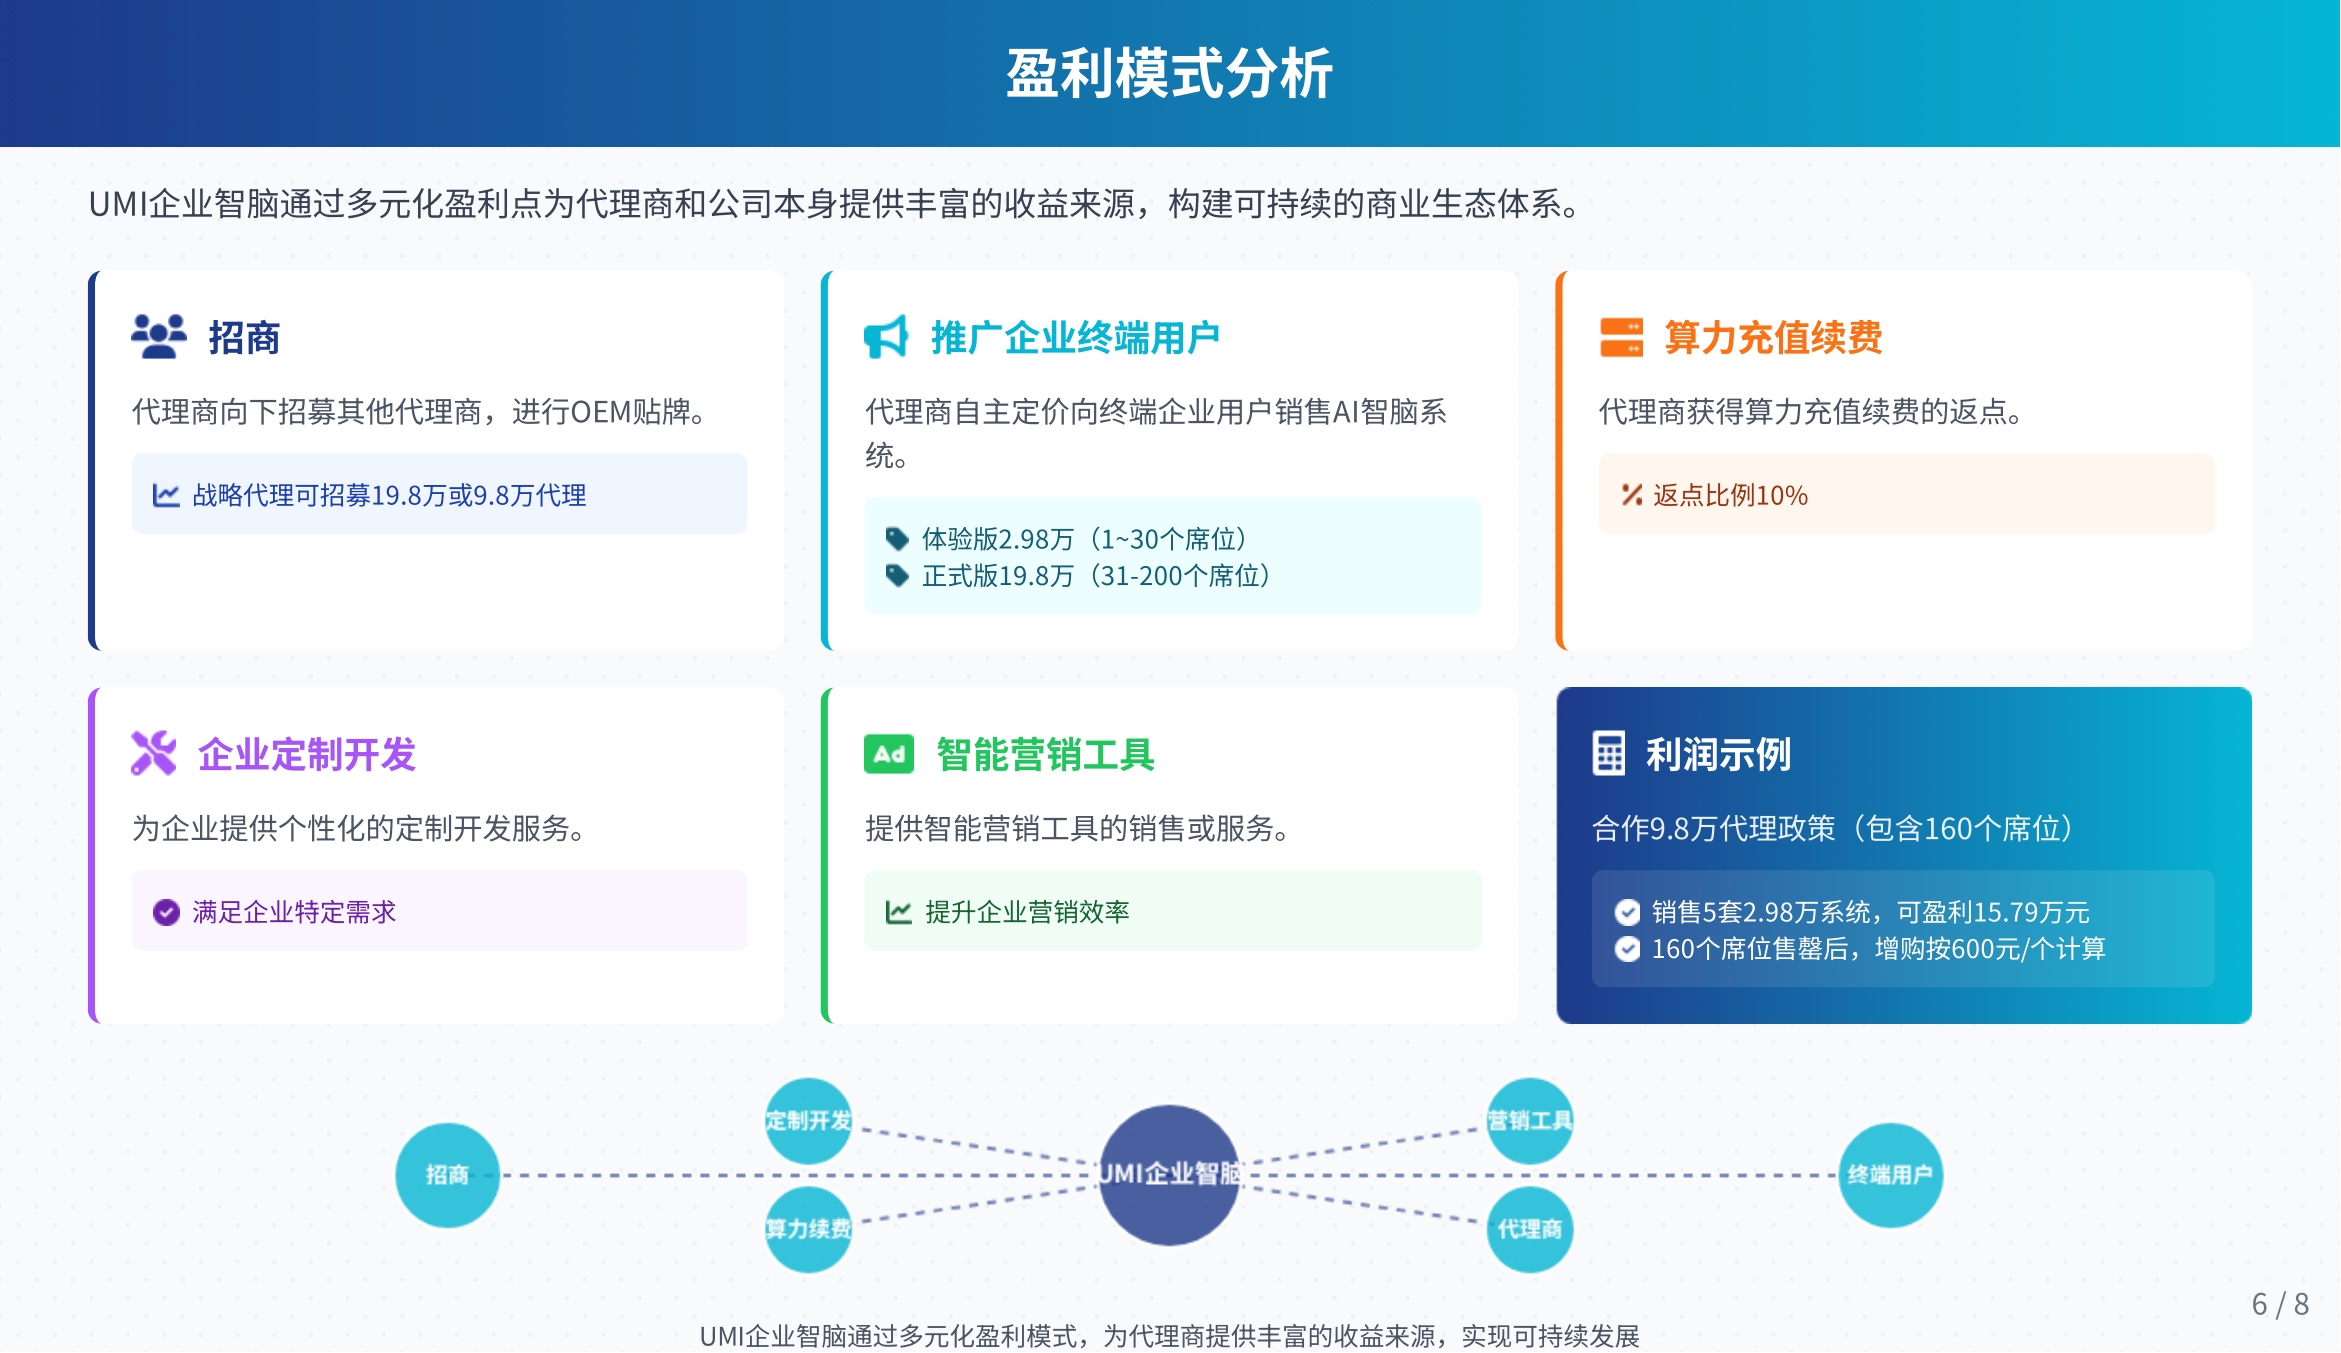The height and width of the screenshot is (1353, 2341).
Task: Click the megaphone icon beside 推广企业终端用户
Action: coord(886,337)
